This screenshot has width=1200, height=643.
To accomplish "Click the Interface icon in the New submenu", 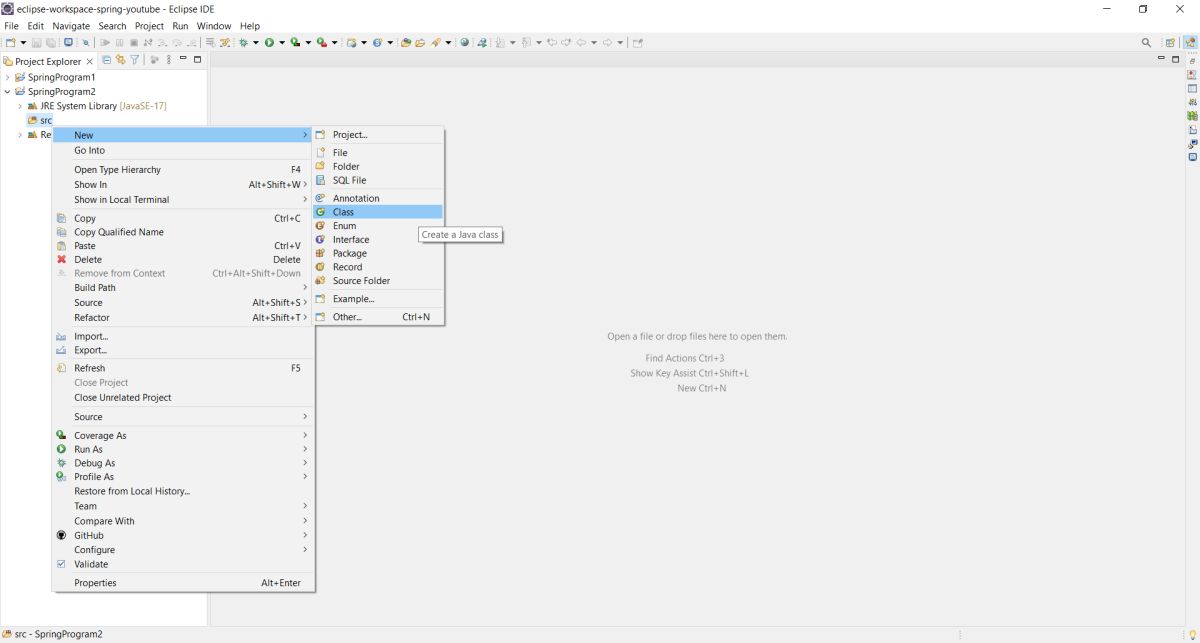I will pyautogui.click(x=321, y=240).
